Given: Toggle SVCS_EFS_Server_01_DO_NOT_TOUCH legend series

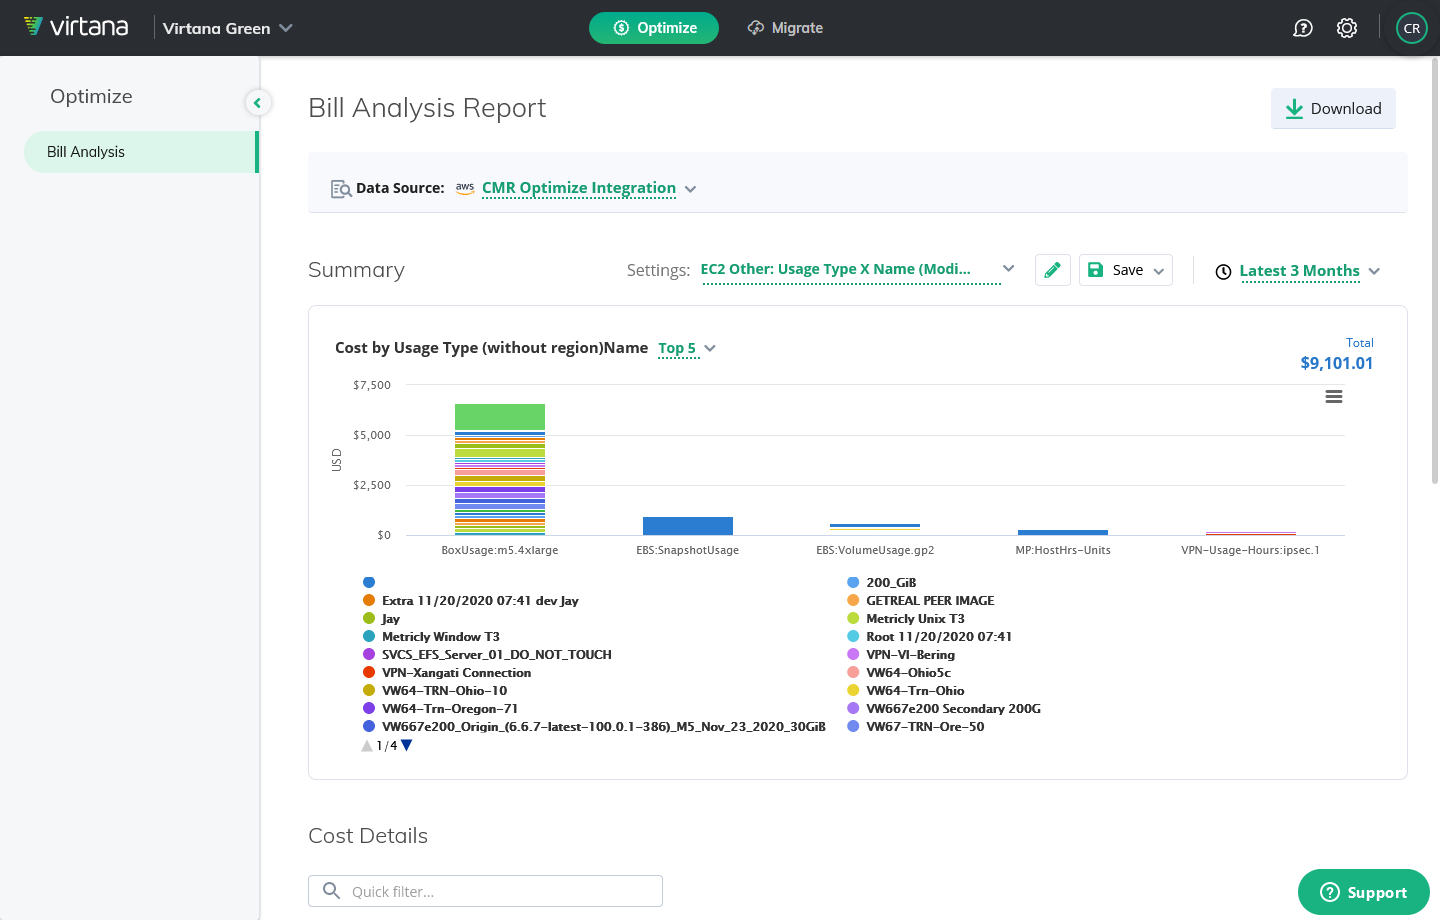Looking at the screenshot, I should (487, 655).
